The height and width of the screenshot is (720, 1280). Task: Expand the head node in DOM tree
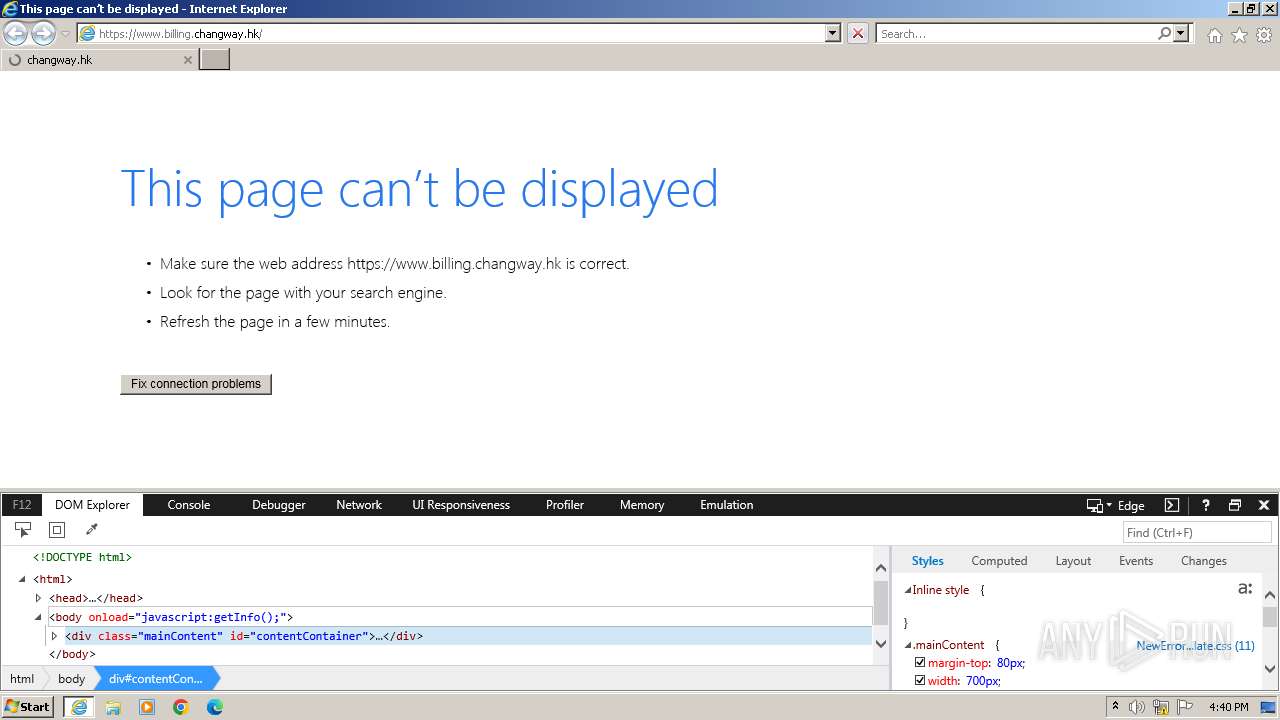(x=38, y=598)
